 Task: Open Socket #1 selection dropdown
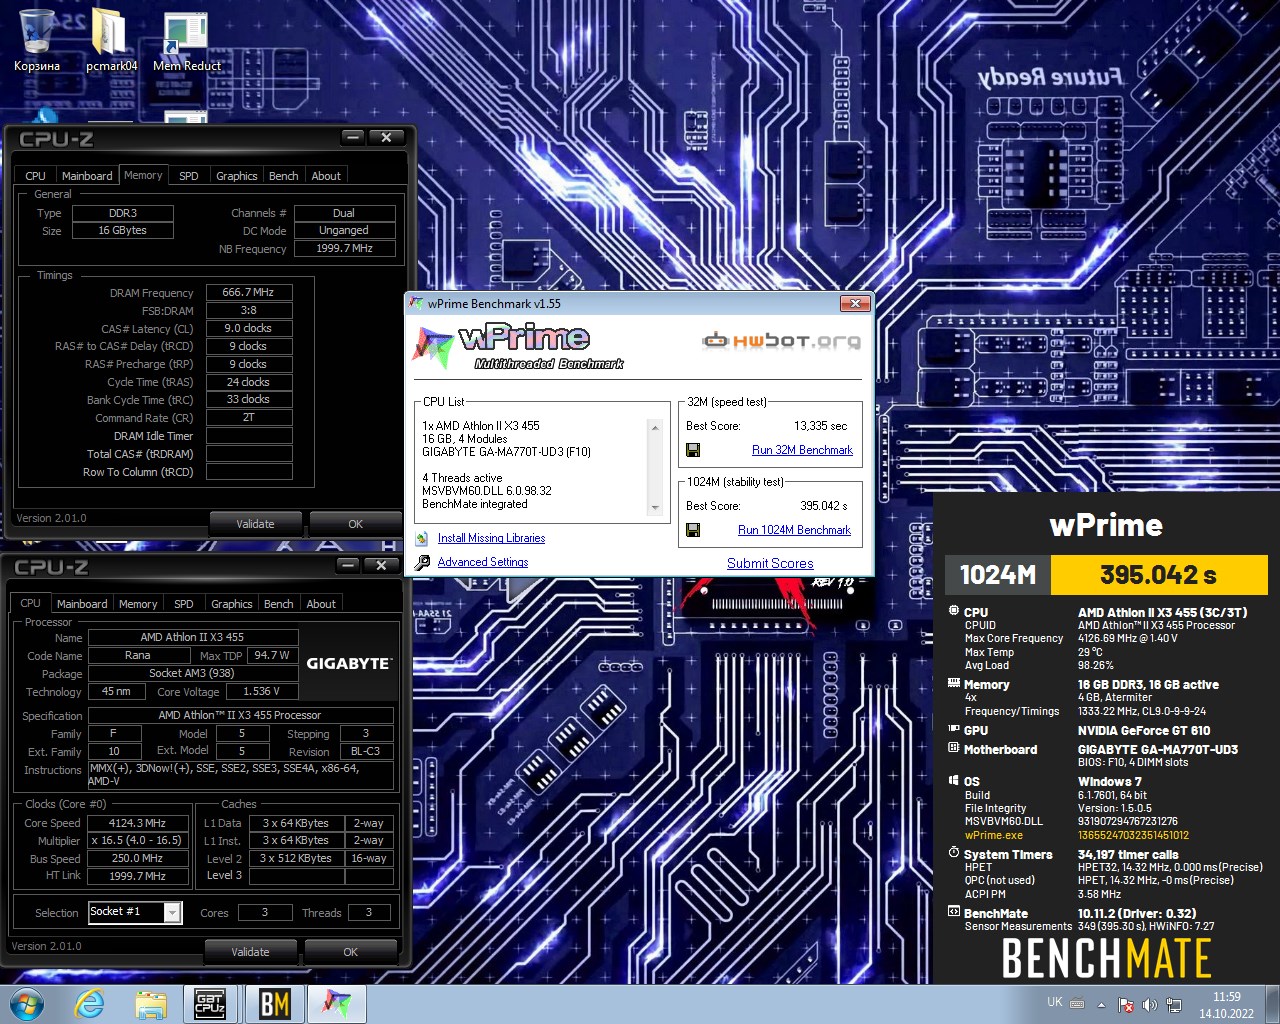(172, 912)
